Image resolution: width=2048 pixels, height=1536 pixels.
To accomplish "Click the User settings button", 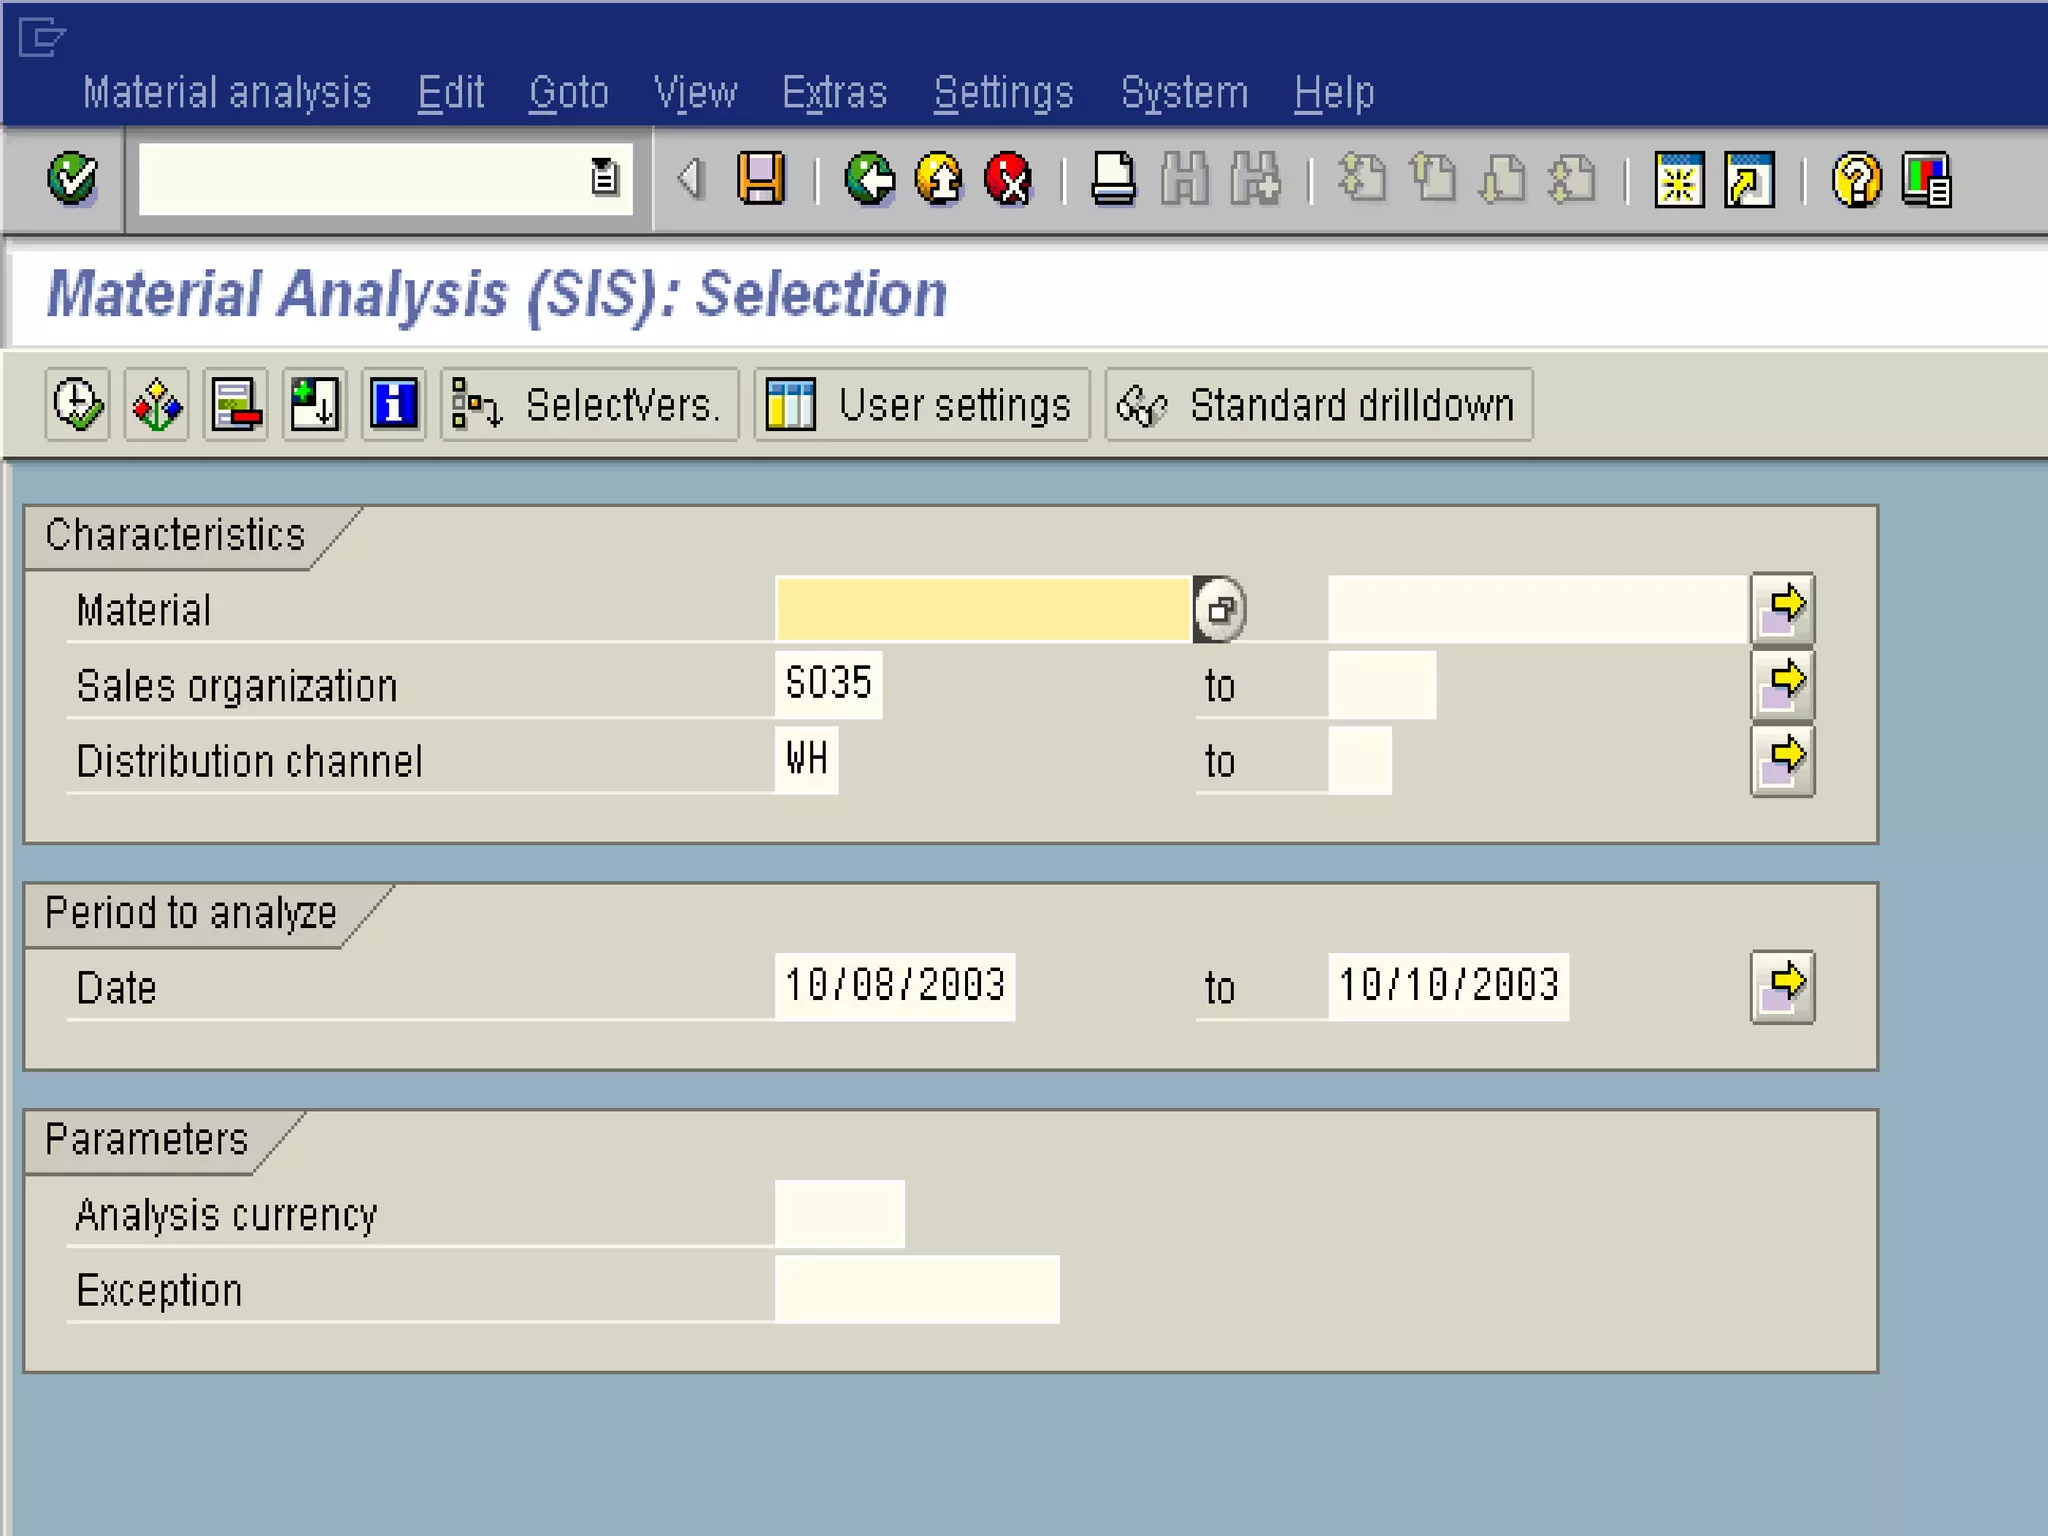I will click(921, 405).
